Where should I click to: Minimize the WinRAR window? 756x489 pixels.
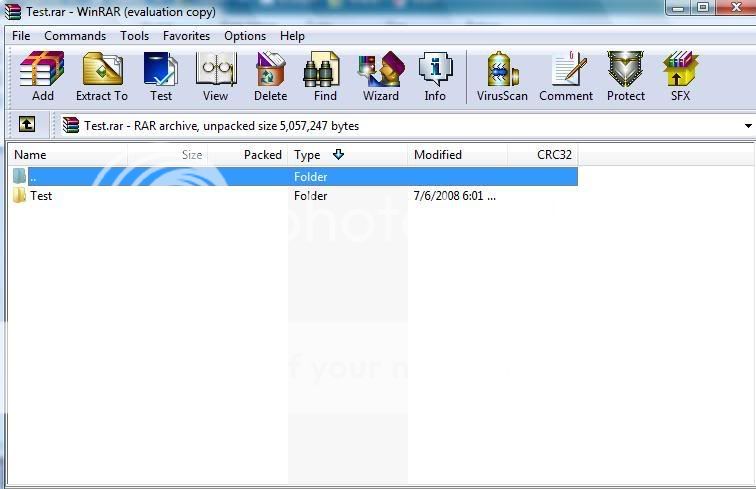pyautogui.click(x=678, y=8)
